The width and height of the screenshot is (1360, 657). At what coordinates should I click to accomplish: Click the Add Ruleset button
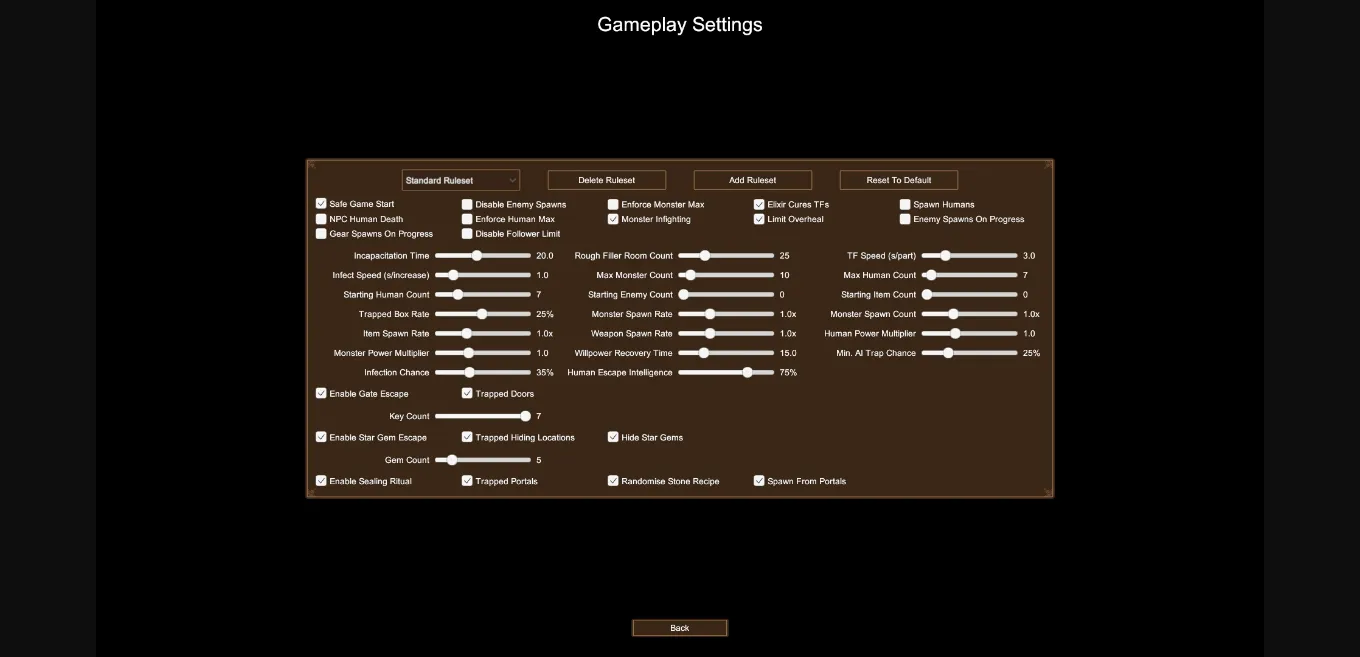click(753, 180)
